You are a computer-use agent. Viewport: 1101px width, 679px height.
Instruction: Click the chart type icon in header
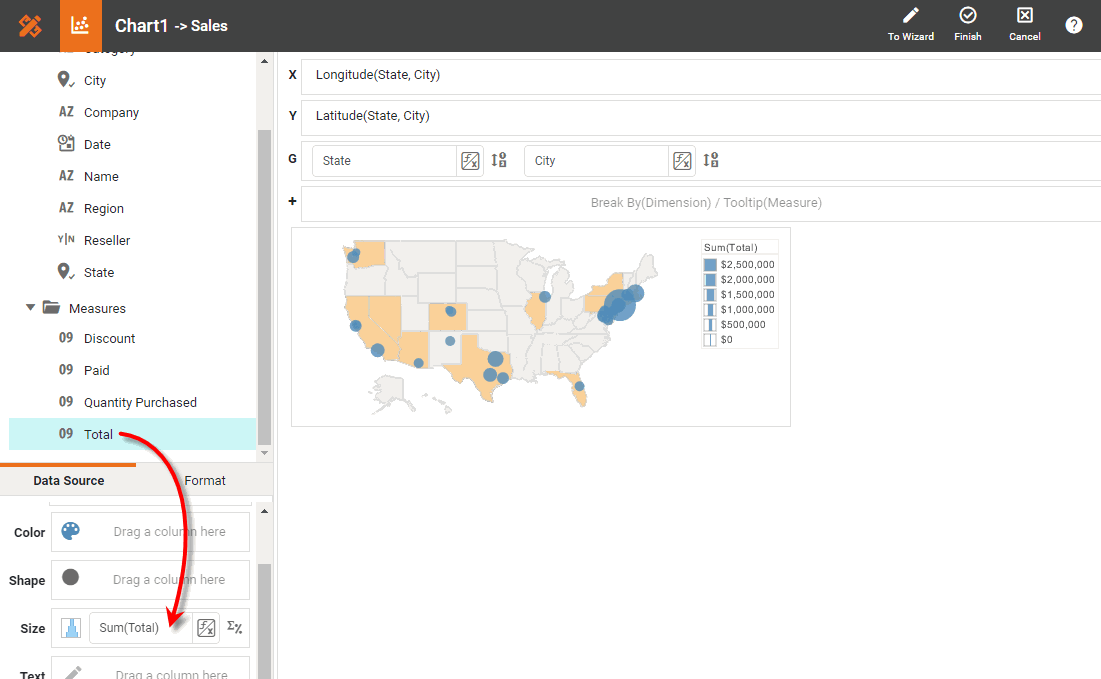pyautogui.click(x=81, y=26)
